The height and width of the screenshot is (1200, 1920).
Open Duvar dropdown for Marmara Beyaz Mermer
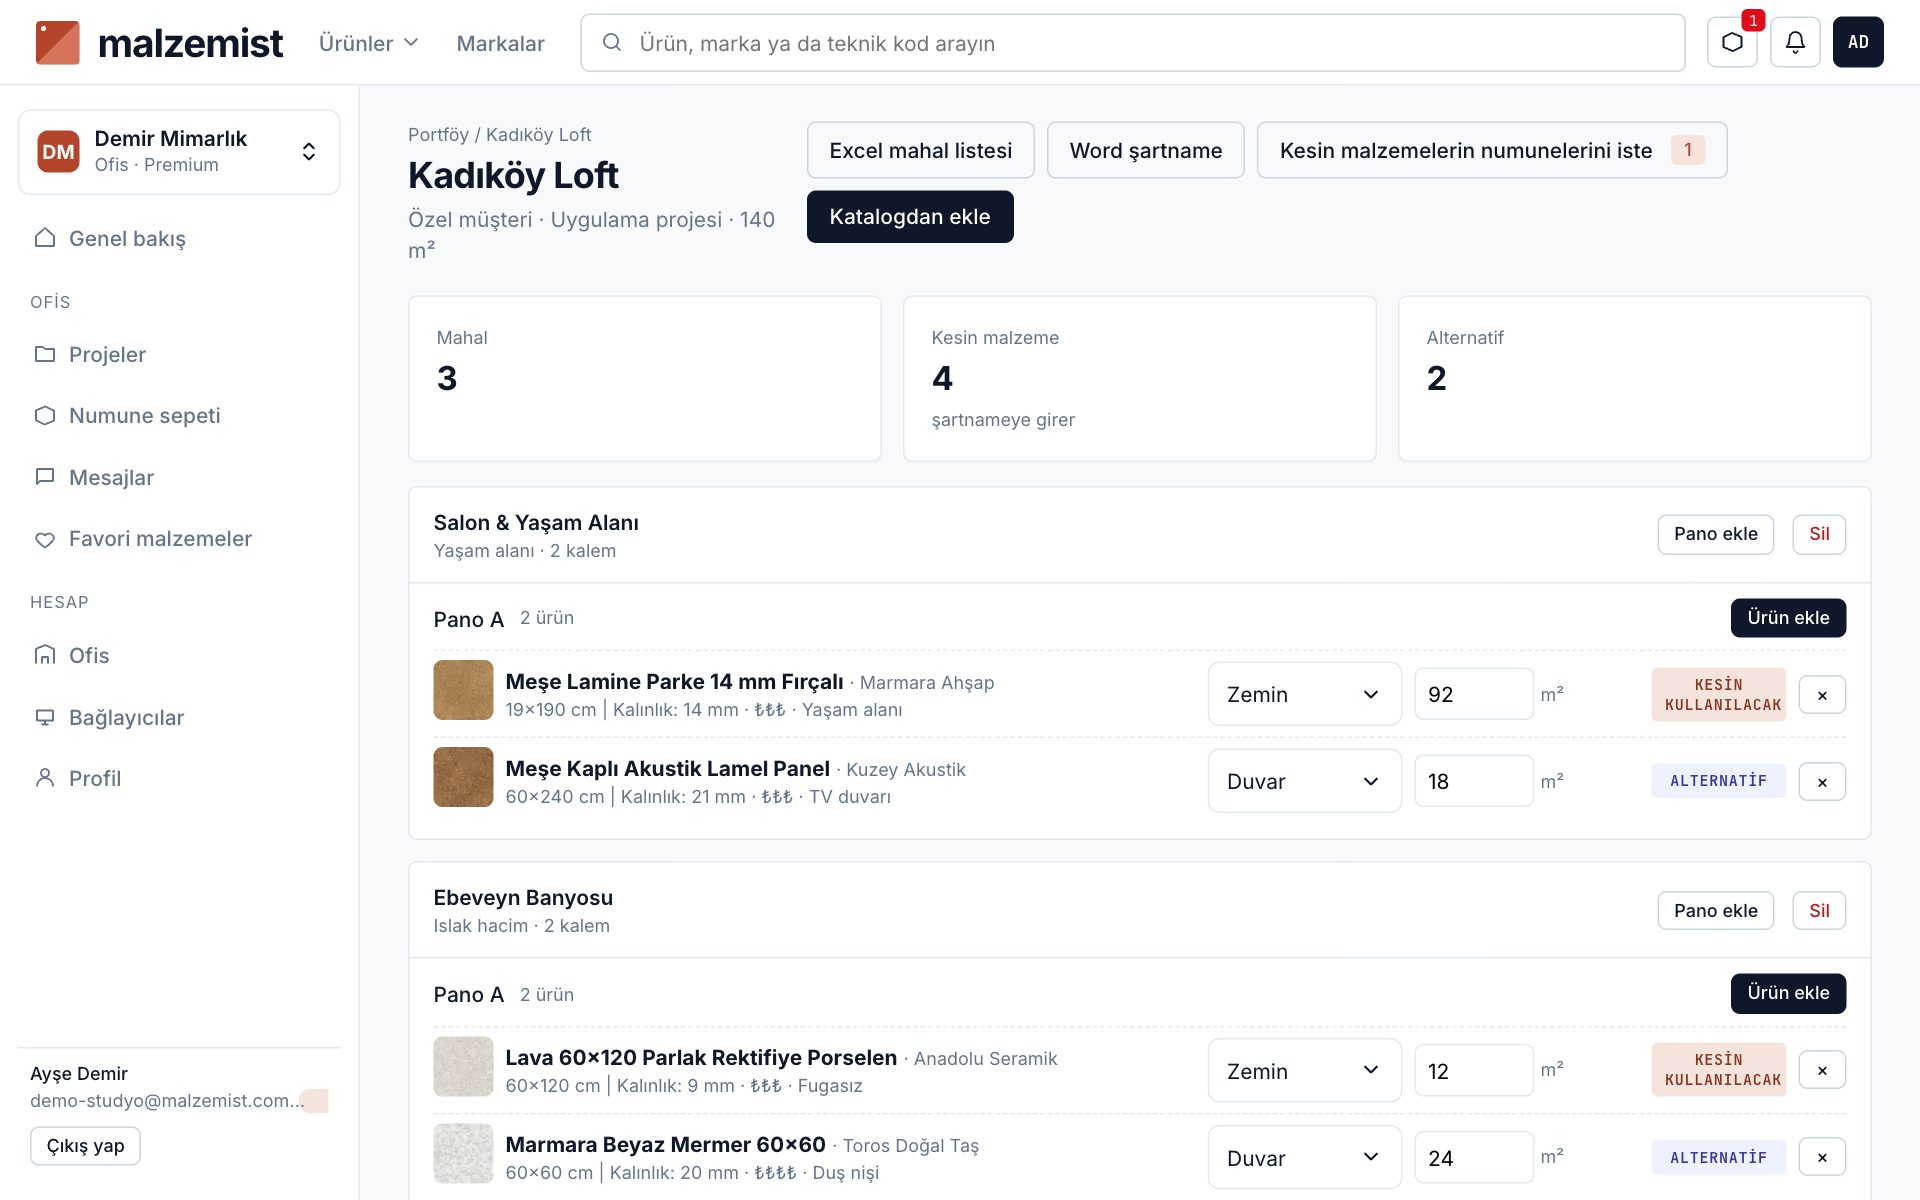click(x=1304, y=1158)
